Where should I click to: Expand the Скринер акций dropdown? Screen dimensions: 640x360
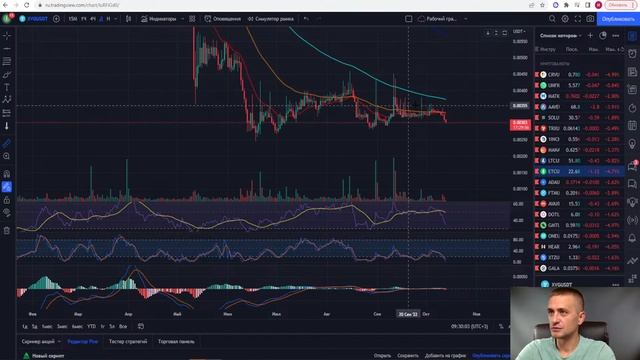[41, 341]
